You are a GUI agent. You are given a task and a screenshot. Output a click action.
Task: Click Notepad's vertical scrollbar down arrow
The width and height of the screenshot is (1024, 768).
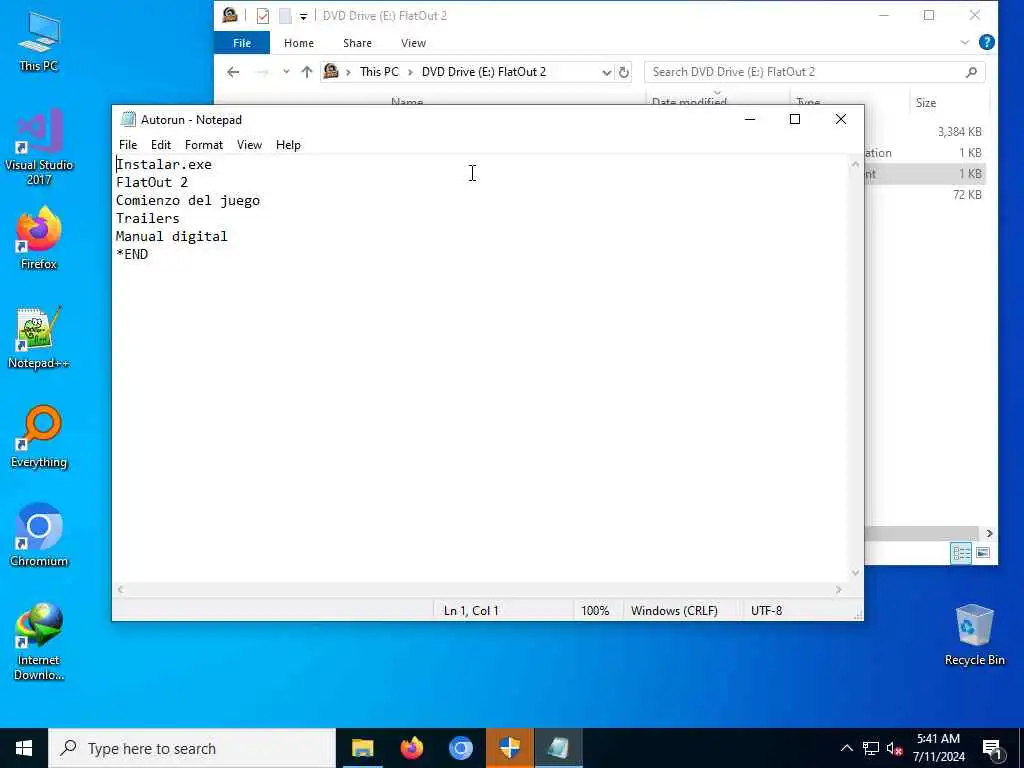(x=856, y=573)
